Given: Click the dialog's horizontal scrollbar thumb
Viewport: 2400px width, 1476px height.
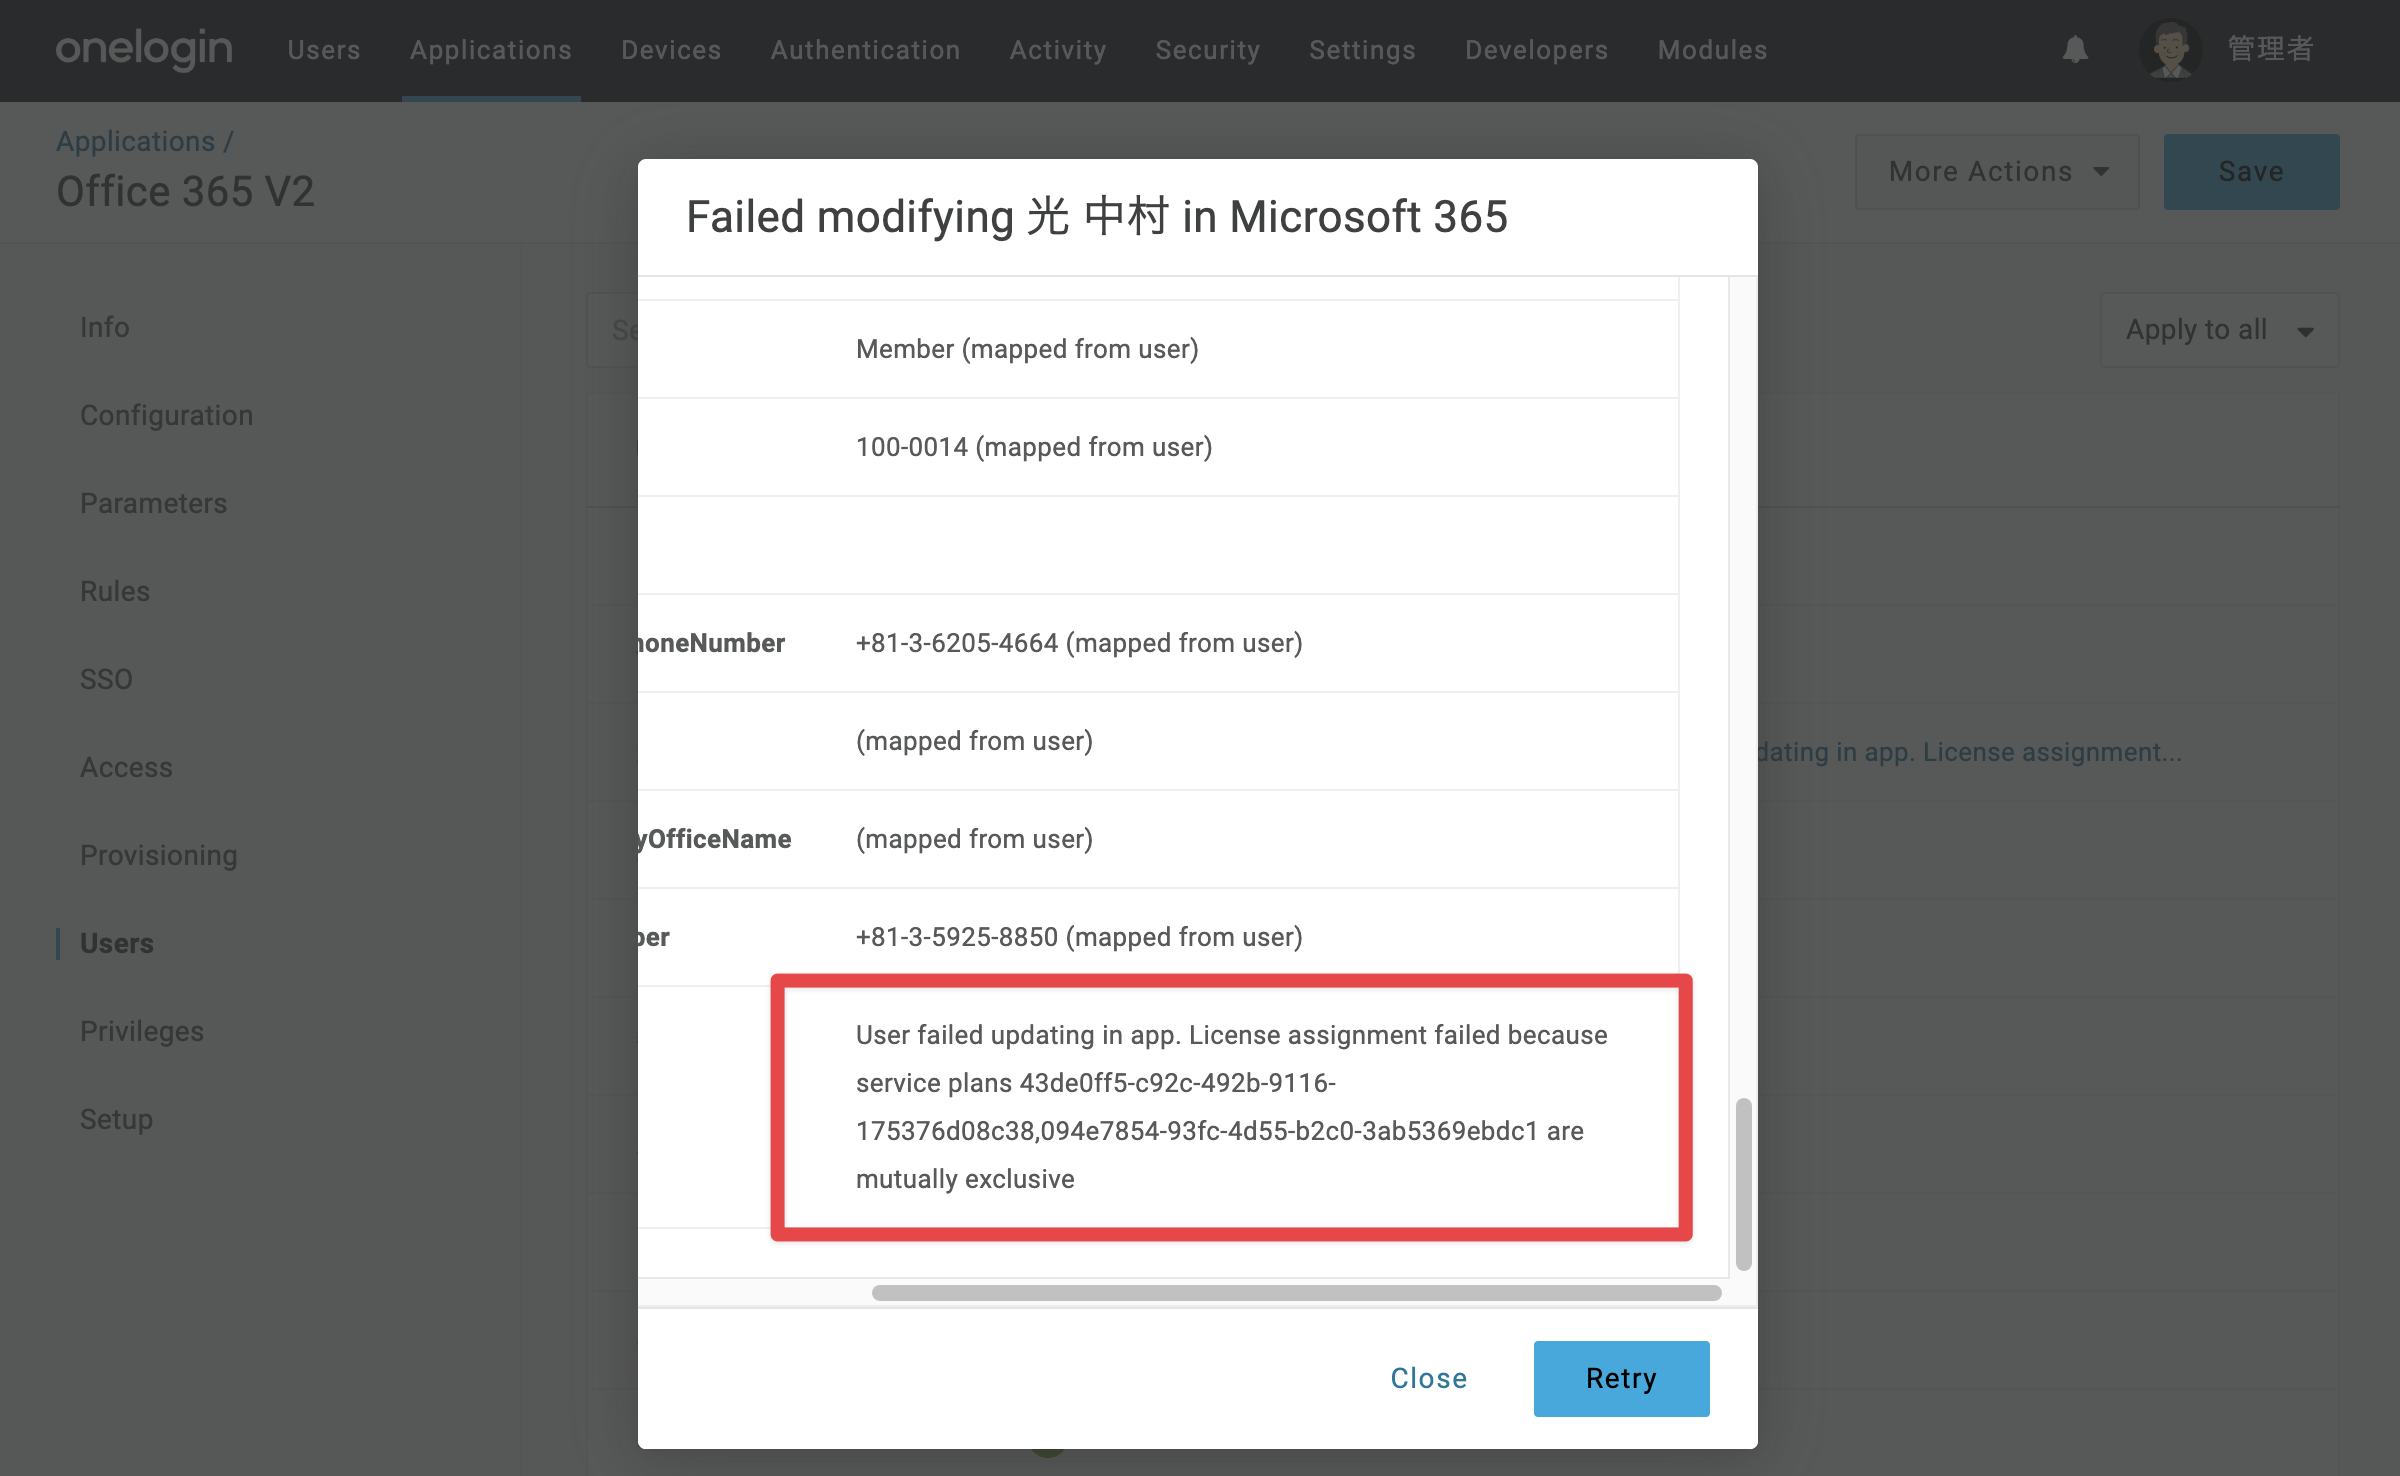Looking at the screenshot, I should click(1296, 1292).
